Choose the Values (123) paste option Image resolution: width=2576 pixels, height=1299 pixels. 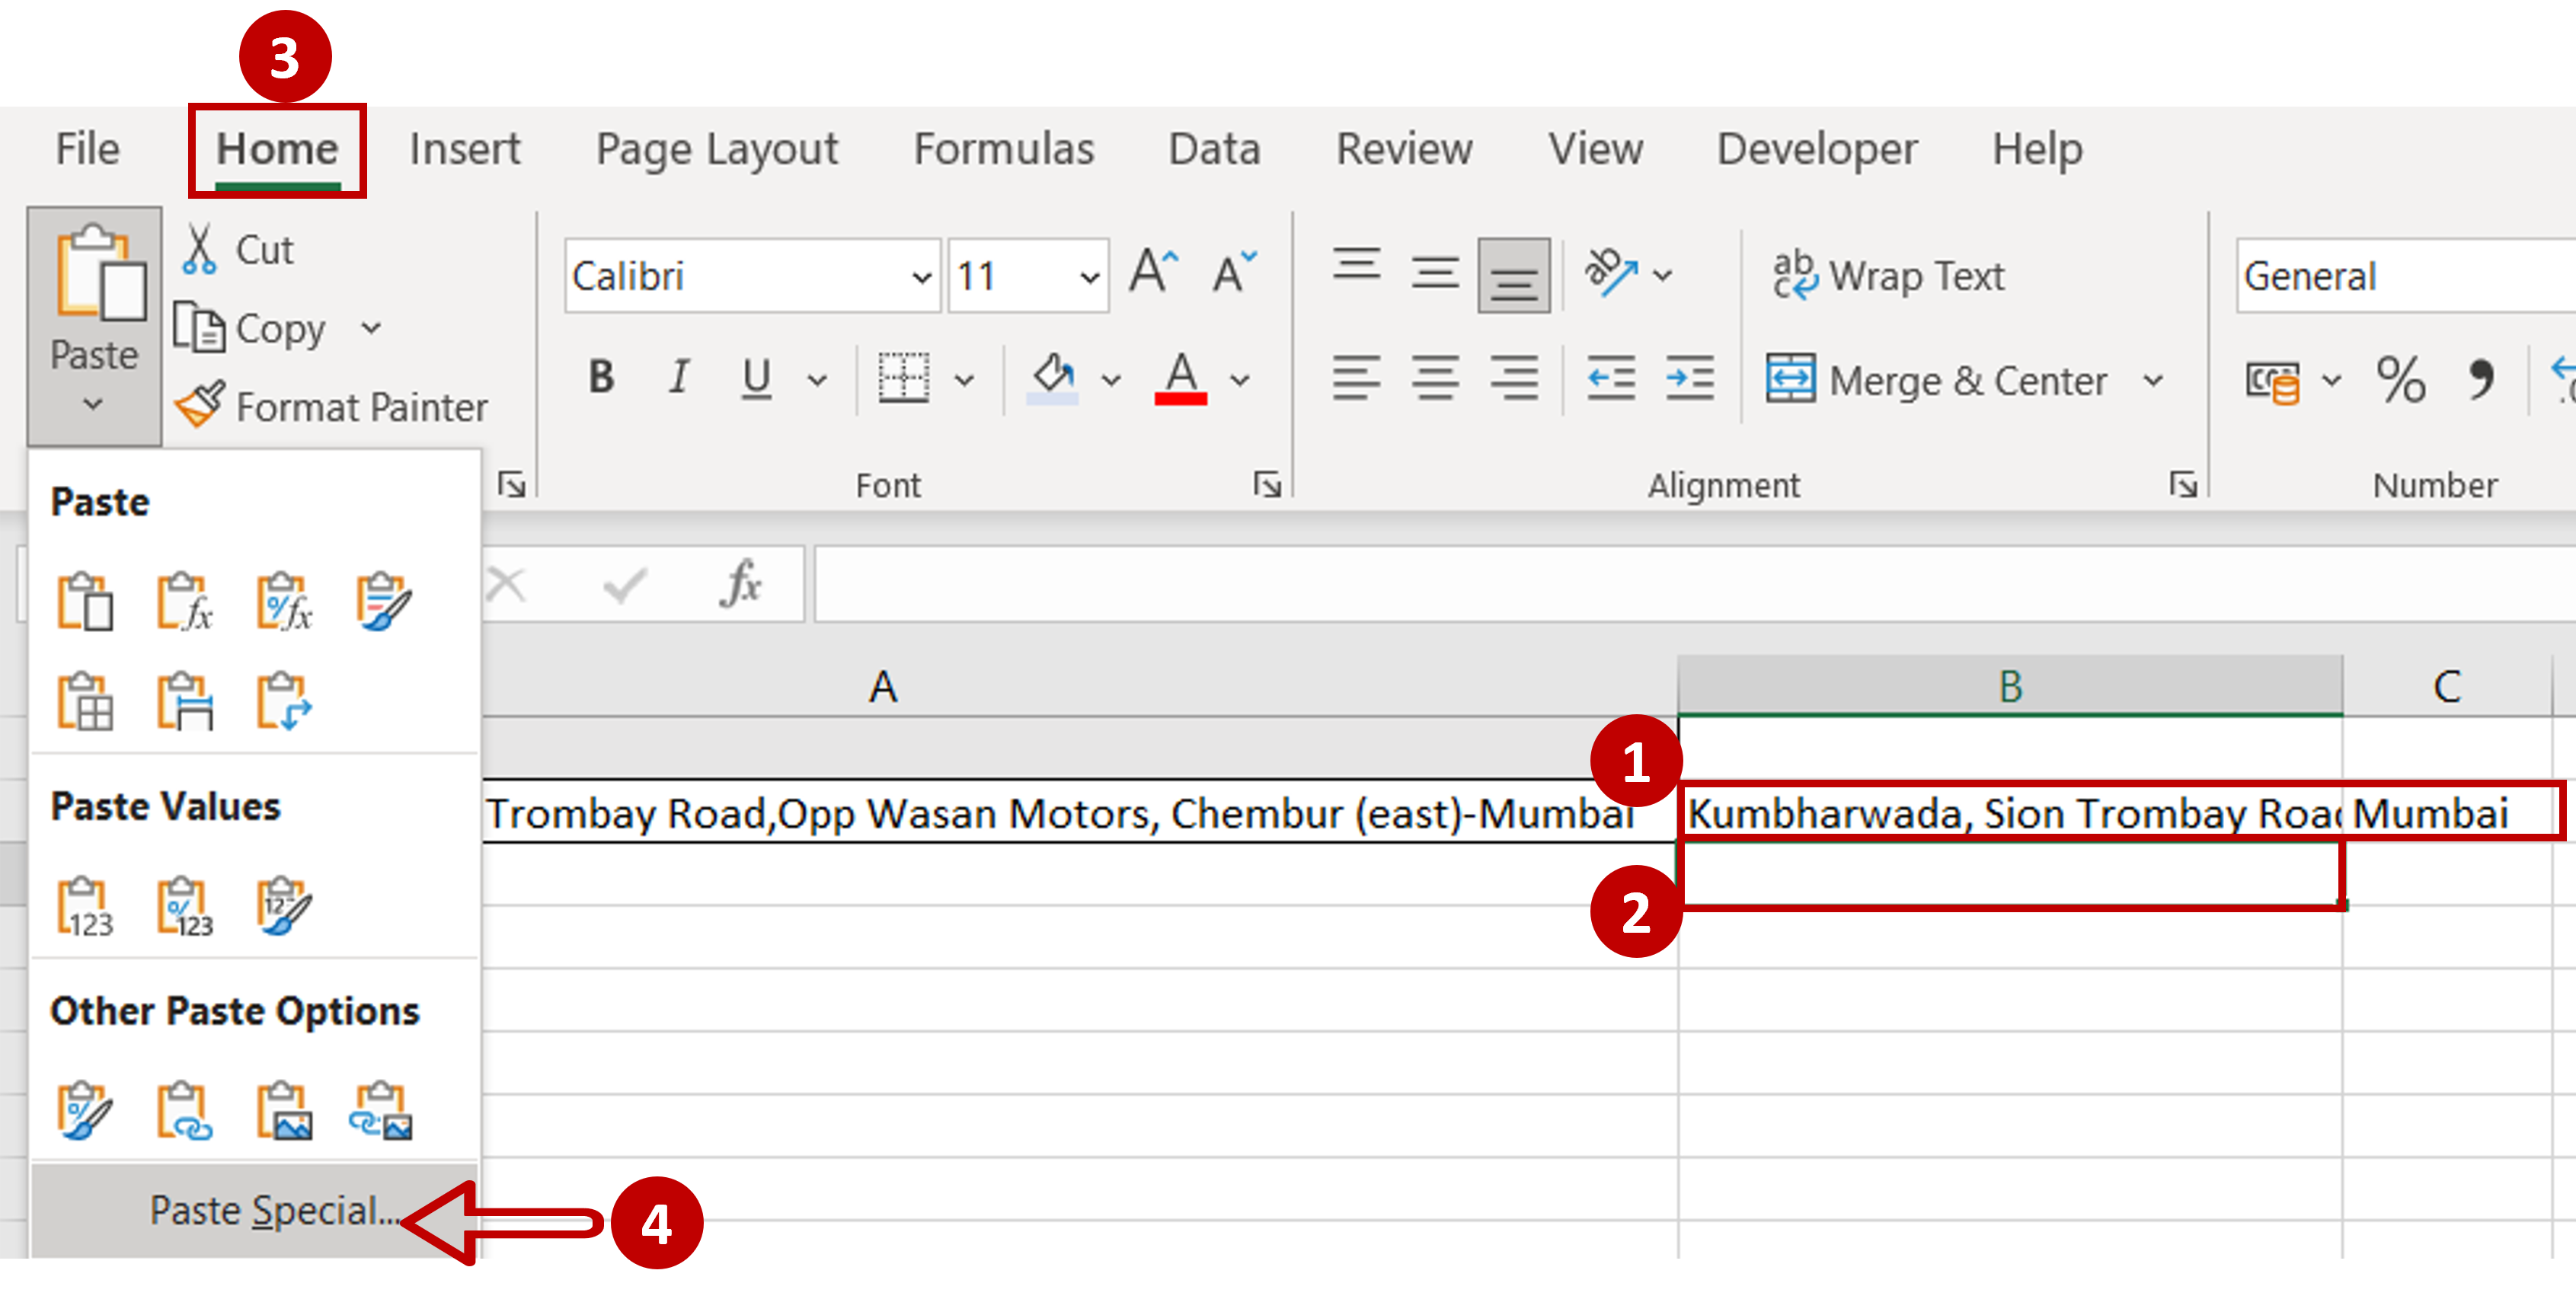point(85,905)
